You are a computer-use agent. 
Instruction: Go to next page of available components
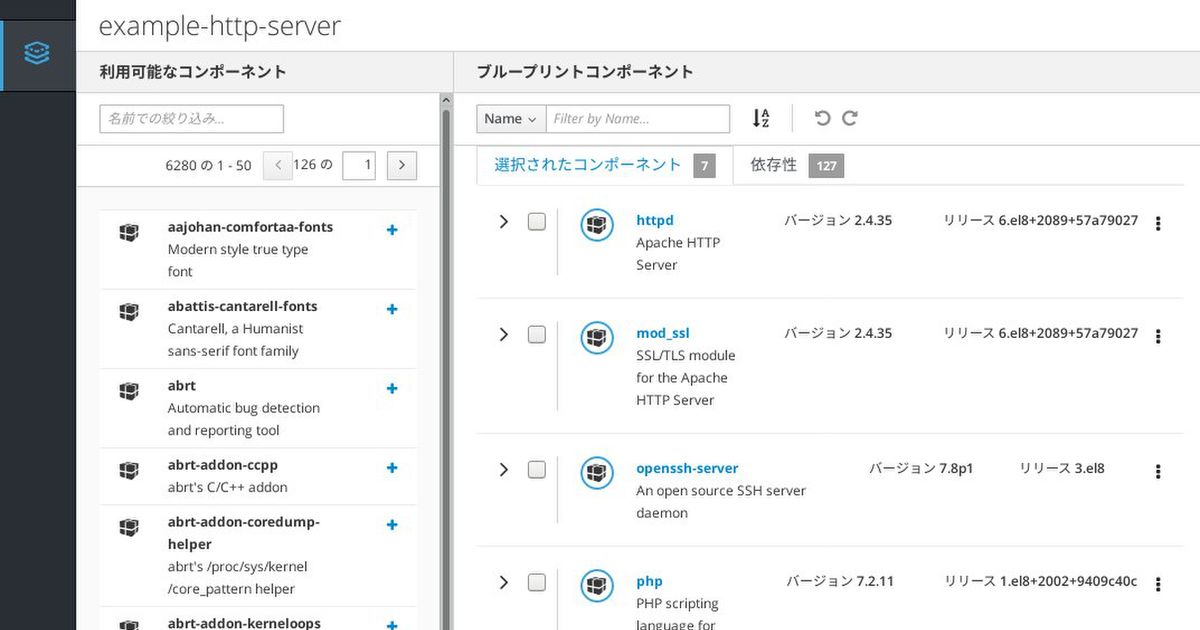[401, 166]
